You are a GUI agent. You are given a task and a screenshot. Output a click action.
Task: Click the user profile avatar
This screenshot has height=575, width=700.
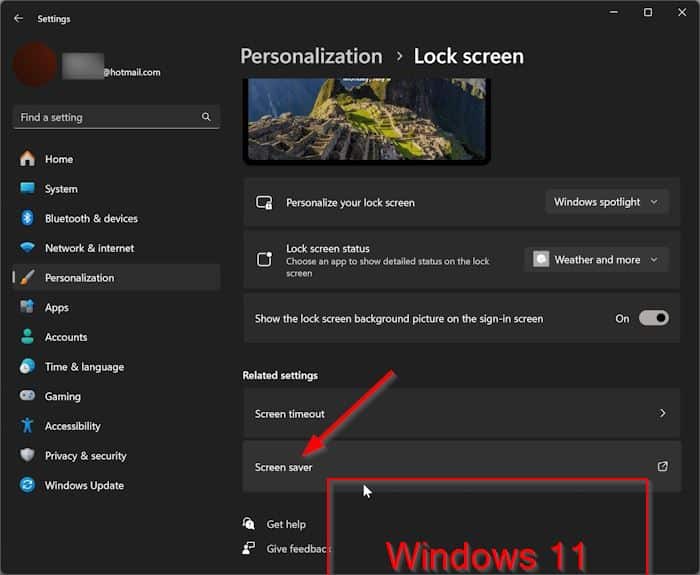[35, 65]
